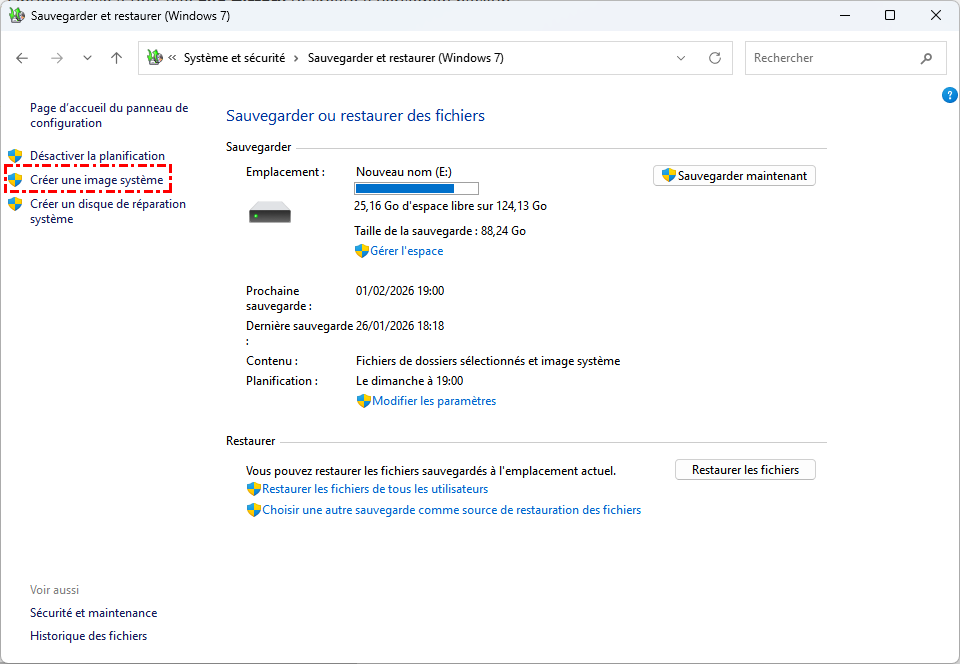960x664 pixels.
Task: Click the up arrow to parent folder
Action: (116, 58)
